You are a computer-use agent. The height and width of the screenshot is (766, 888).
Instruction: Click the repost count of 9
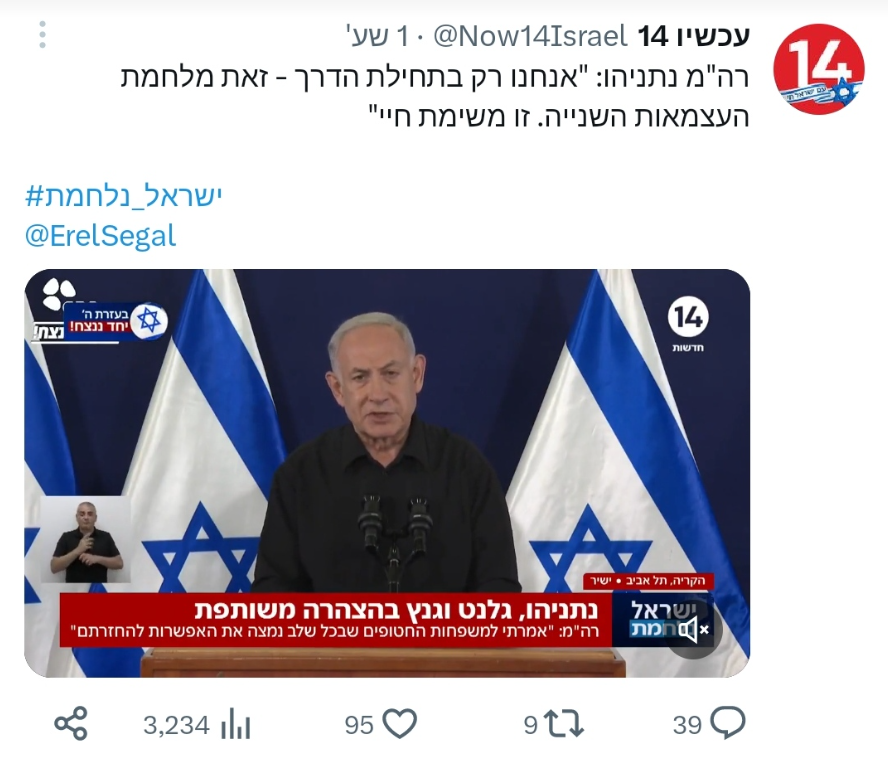[531, 725]
